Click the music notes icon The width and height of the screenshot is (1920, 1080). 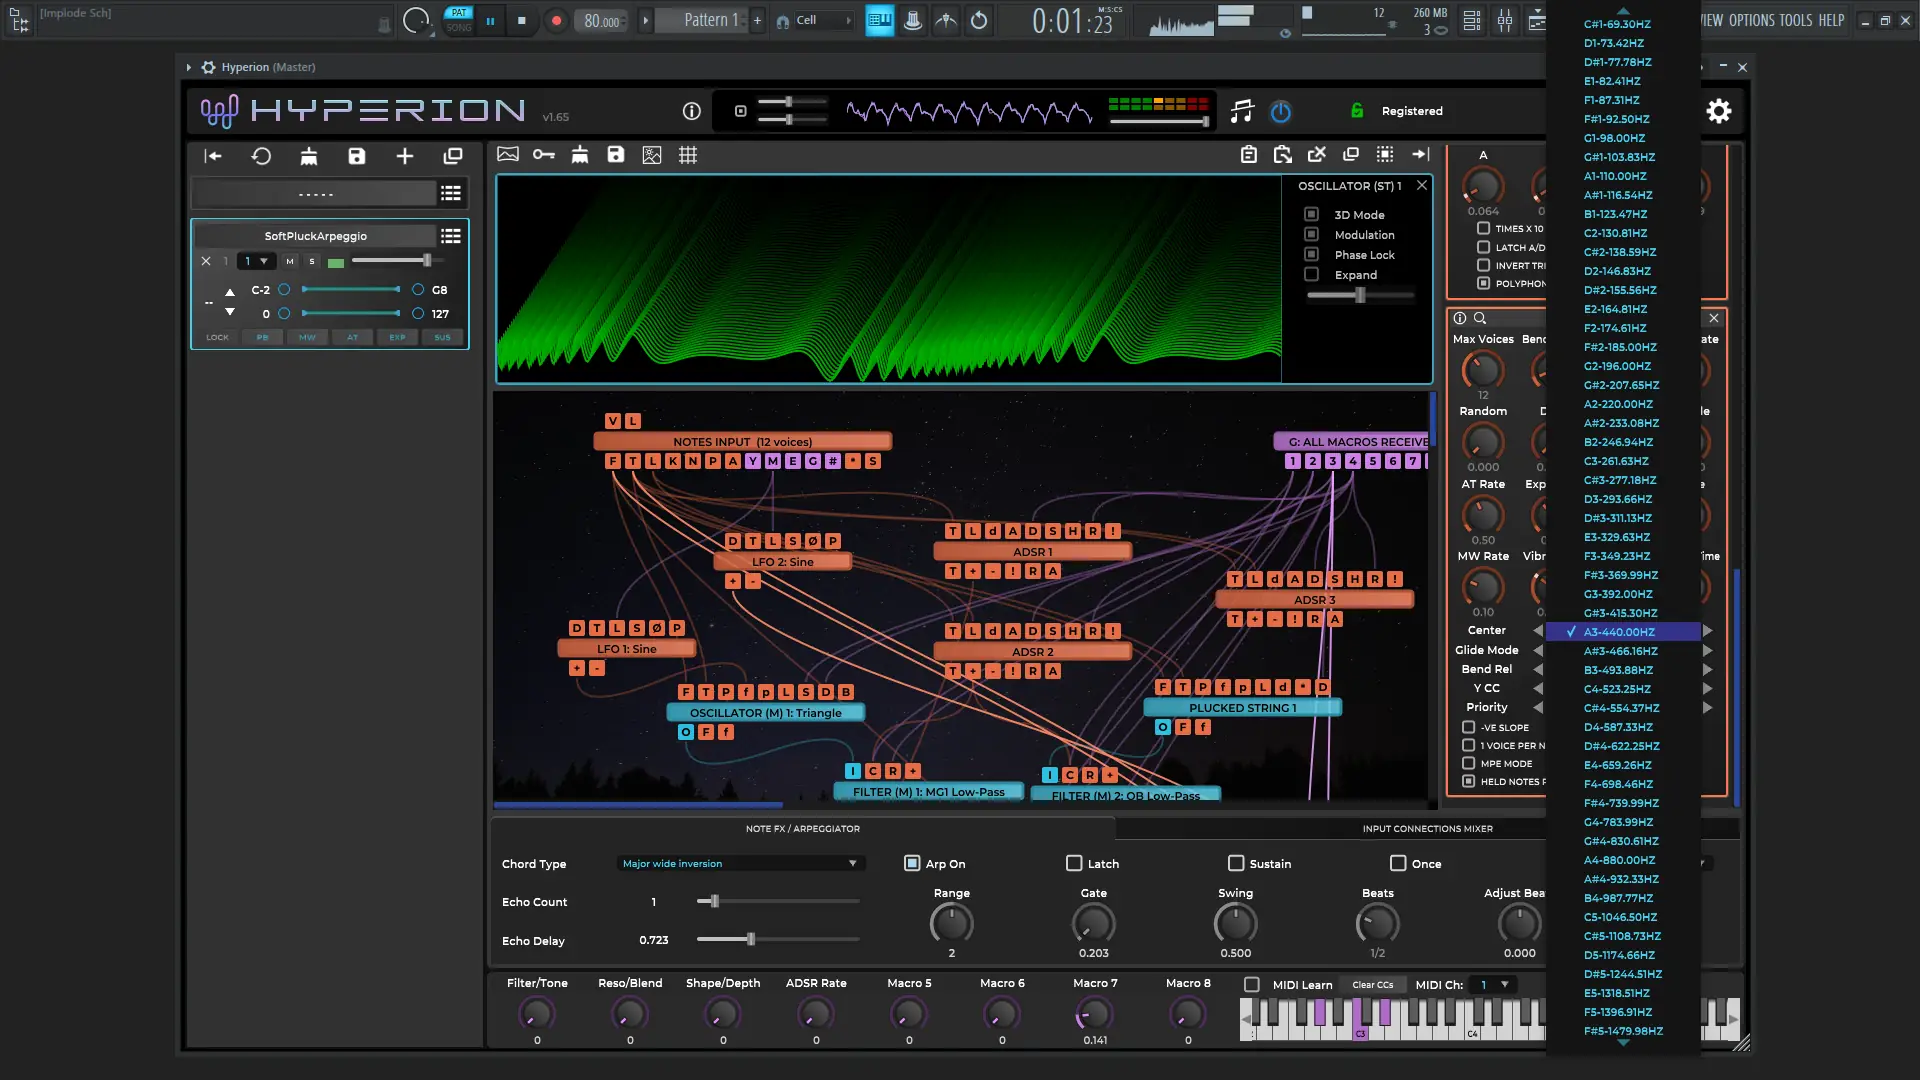tap(1241, 111)
